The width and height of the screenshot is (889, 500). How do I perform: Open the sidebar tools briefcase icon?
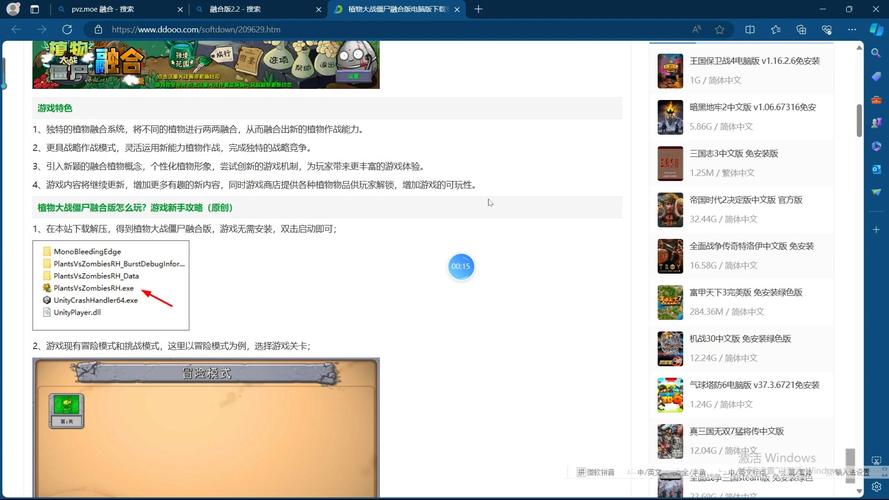click(x=877, y=100)
